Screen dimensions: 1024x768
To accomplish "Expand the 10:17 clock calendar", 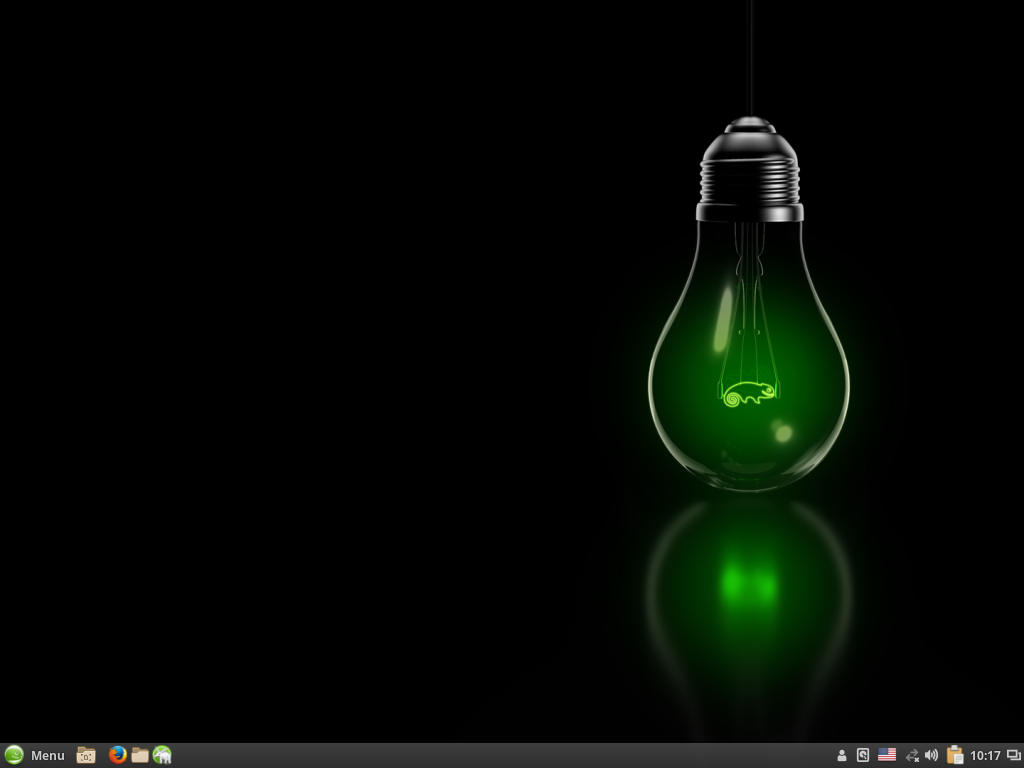I will point(985,756).
